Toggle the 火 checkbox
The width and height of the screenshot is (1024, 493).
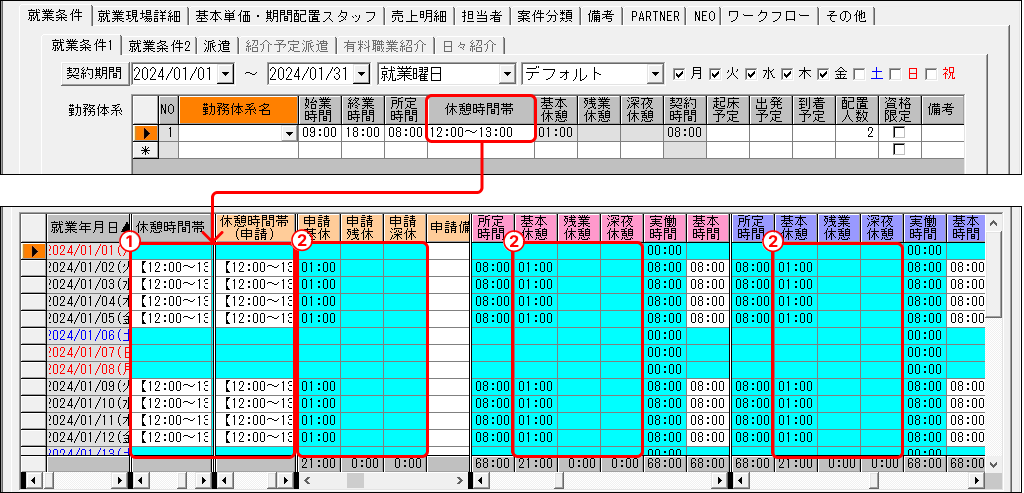click(716, 73)
